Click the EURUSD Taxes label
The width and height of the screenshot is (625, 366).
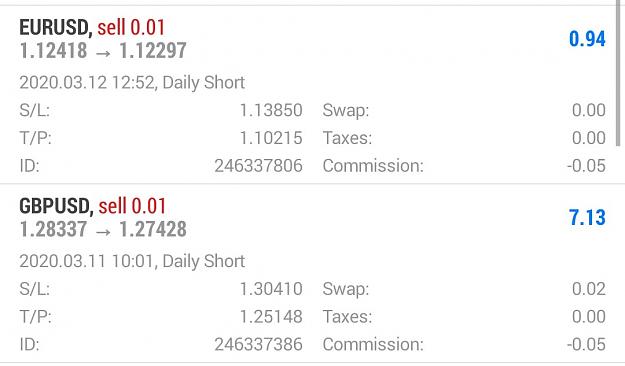[347, 138]
